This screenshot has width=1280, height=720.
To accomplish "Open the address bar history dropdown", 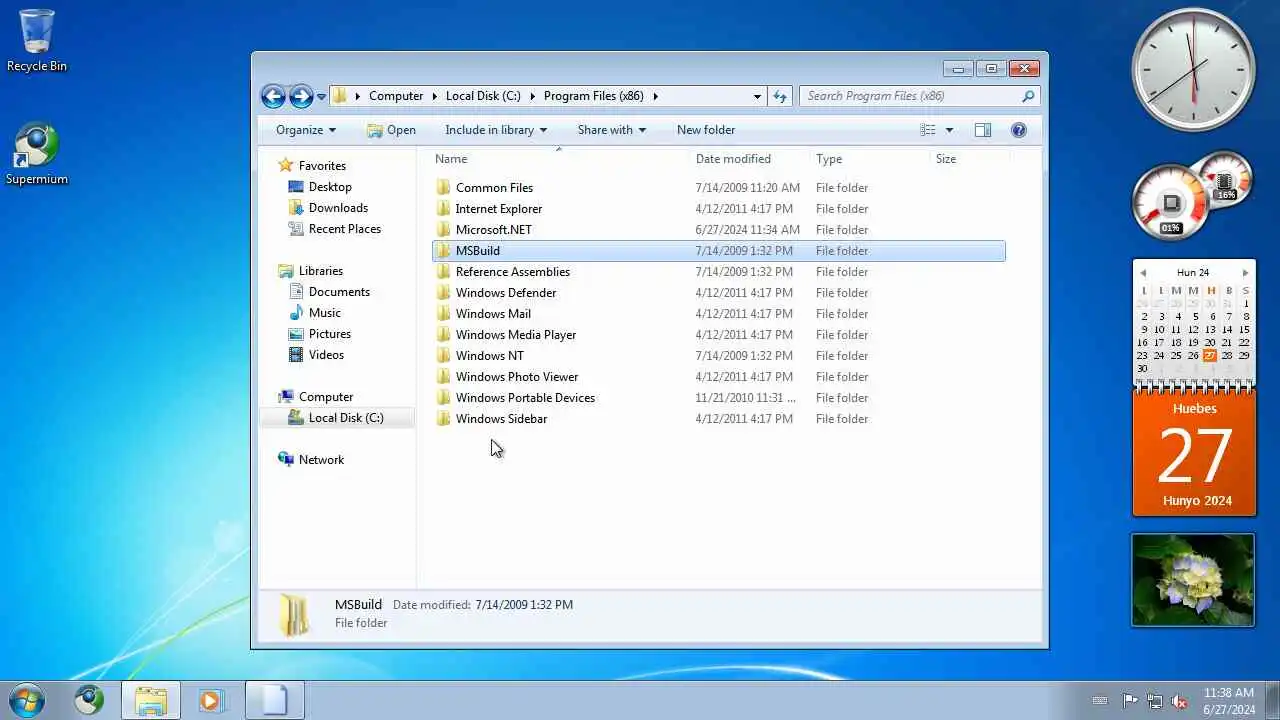I will [757, 96].
